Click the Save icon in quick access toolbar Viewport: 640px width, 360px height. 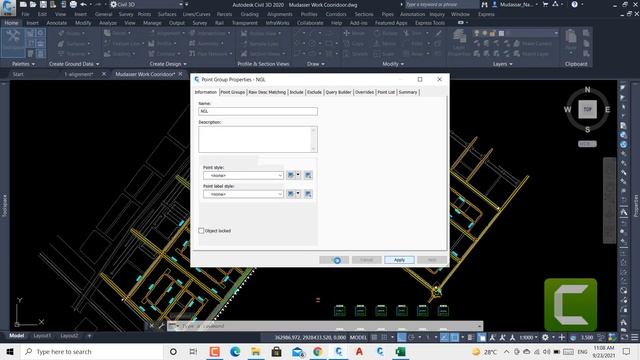point(43,4)
